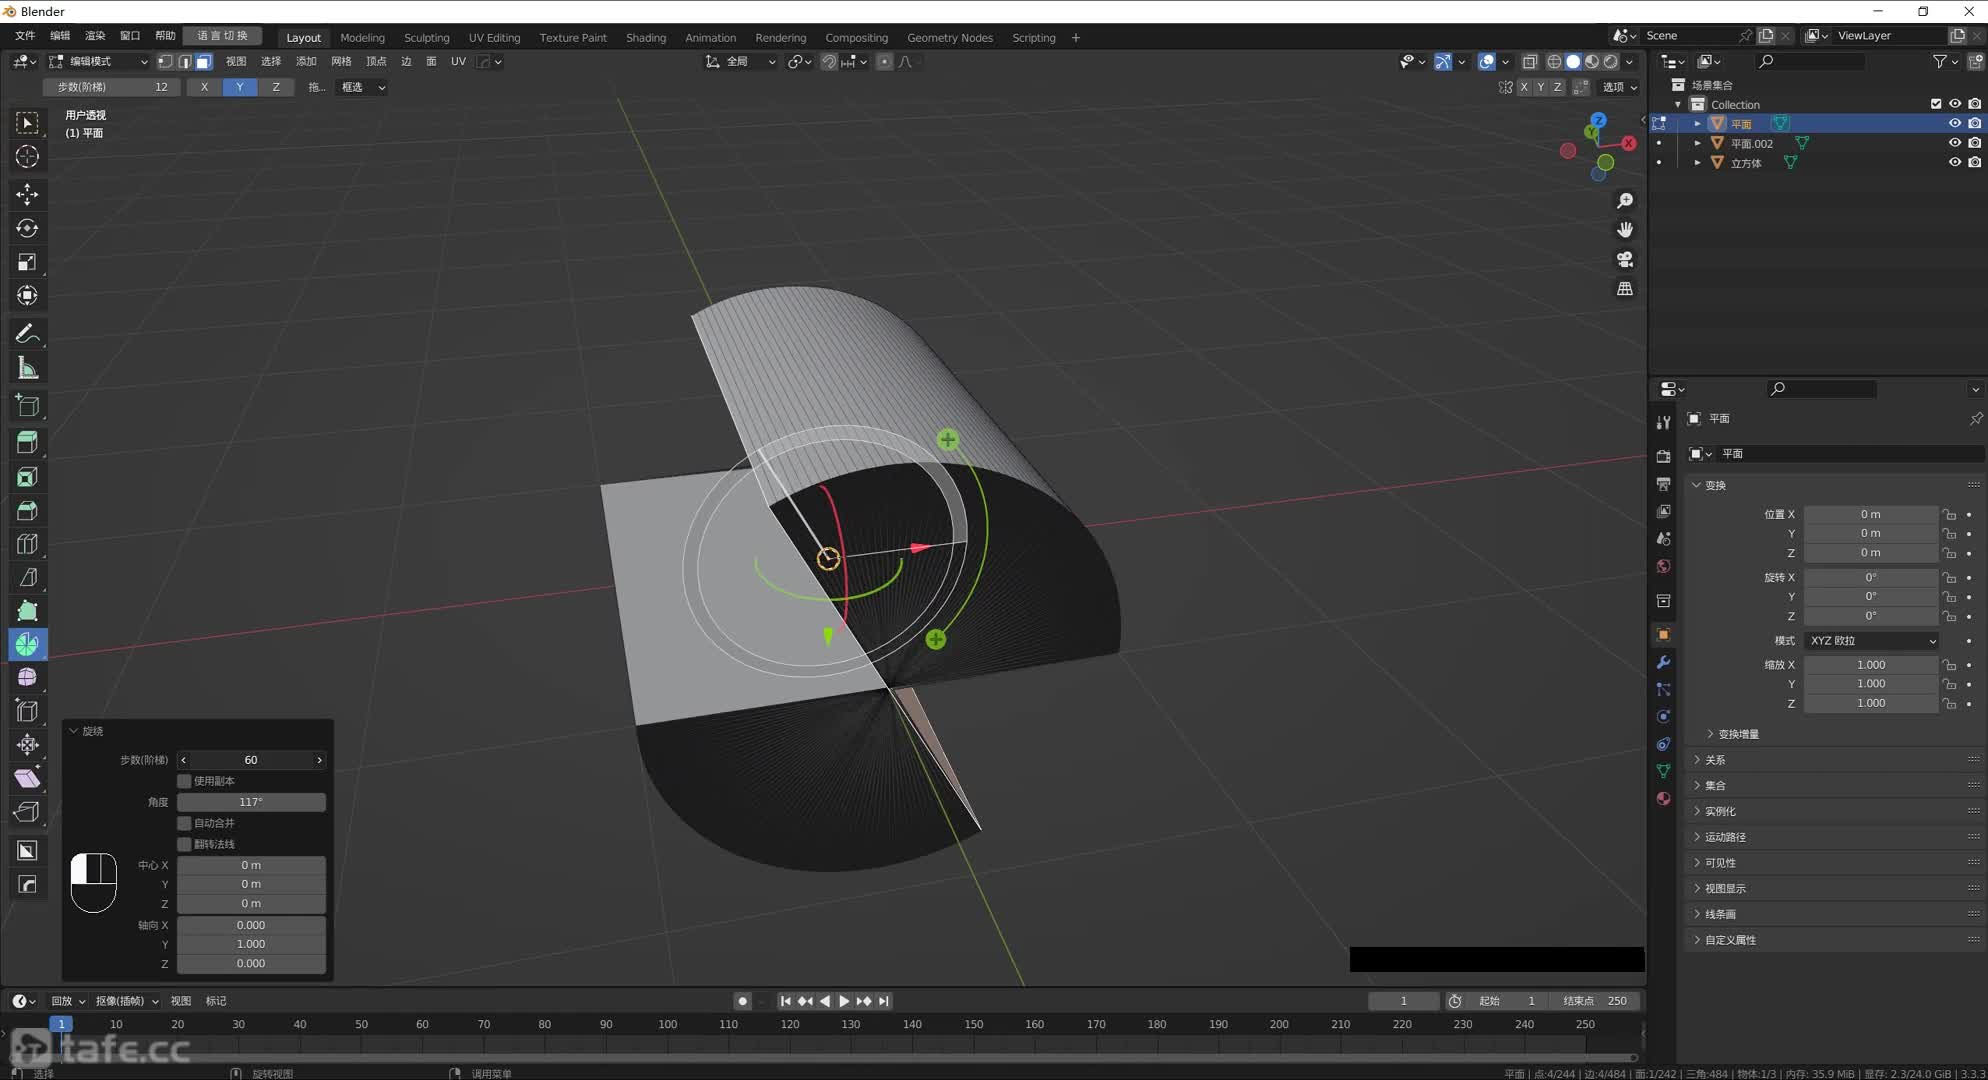This screenshot has width=1988, height=1080.
Task: Switch to the Sculpting workspace tab
Action: point(426,38)
